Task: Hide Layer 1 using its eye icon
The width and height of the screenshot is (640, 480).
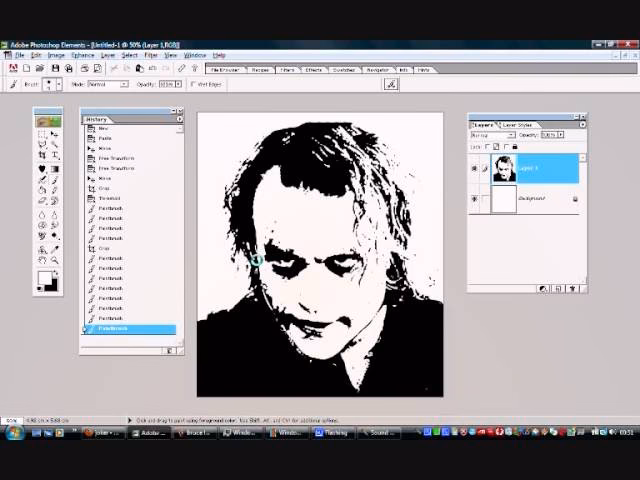Action: [x=474, y=168]
